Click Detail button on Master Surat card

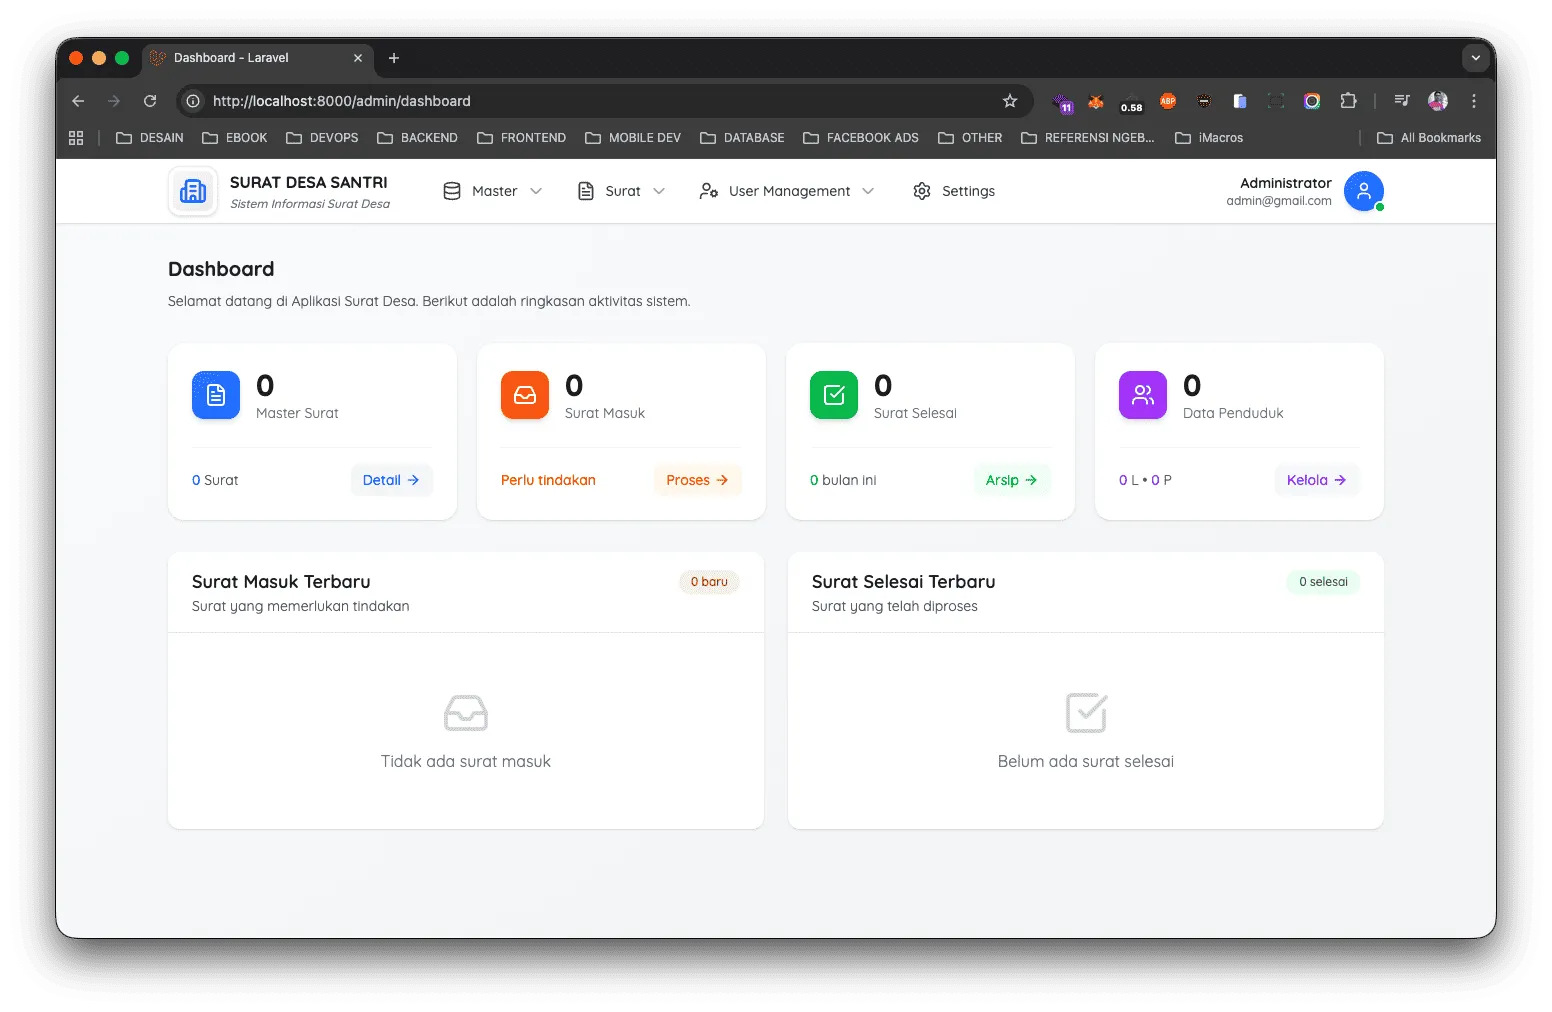click(391, 480)
